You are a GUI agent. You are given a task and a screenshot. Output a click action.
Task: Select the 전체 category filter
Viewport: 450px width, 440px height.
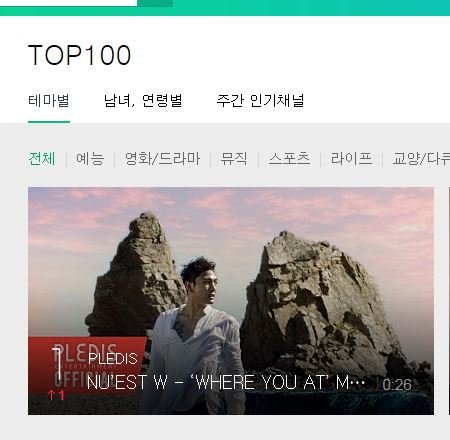coord(42,158)
